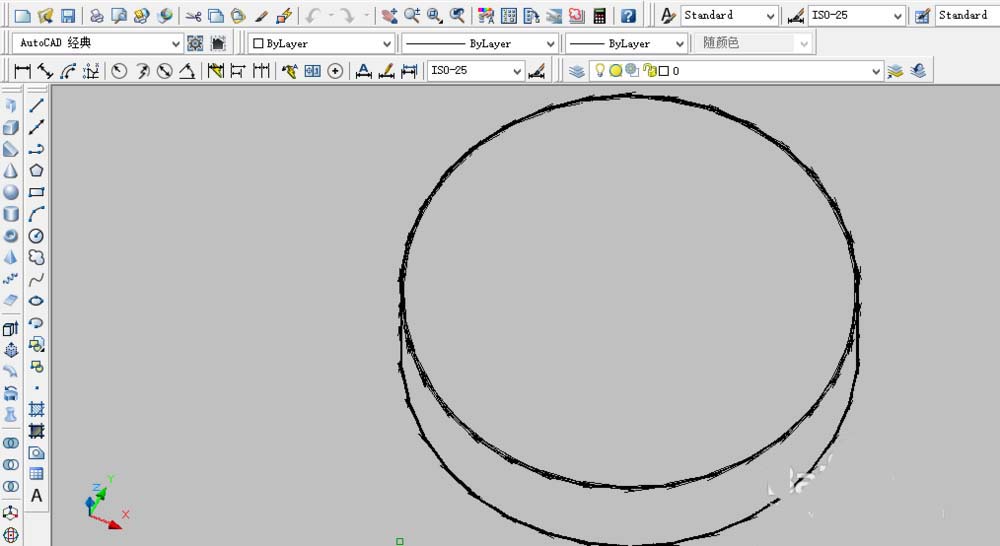Select the Spline draw tool
1000x546 pixels.
coord(36,279)
